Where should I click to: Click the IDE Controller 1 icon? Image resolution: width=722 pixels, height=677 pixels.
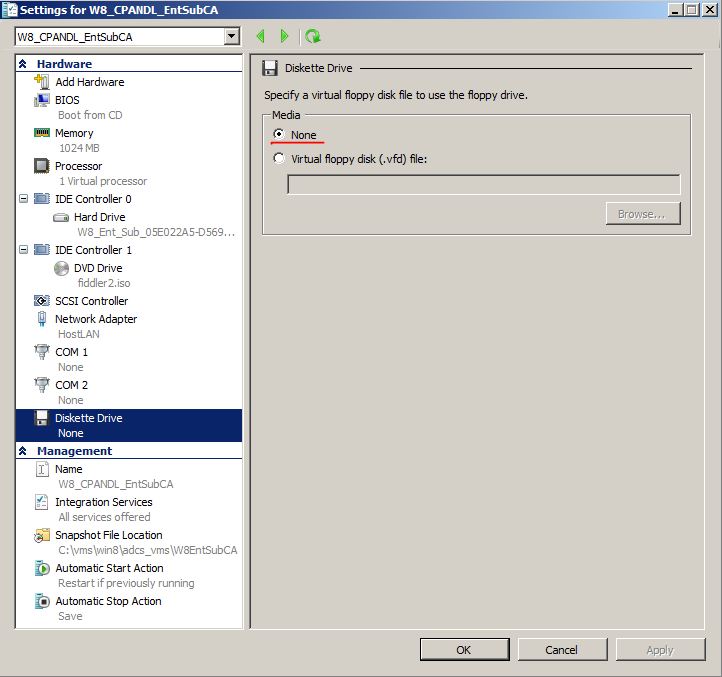point(41,250)
